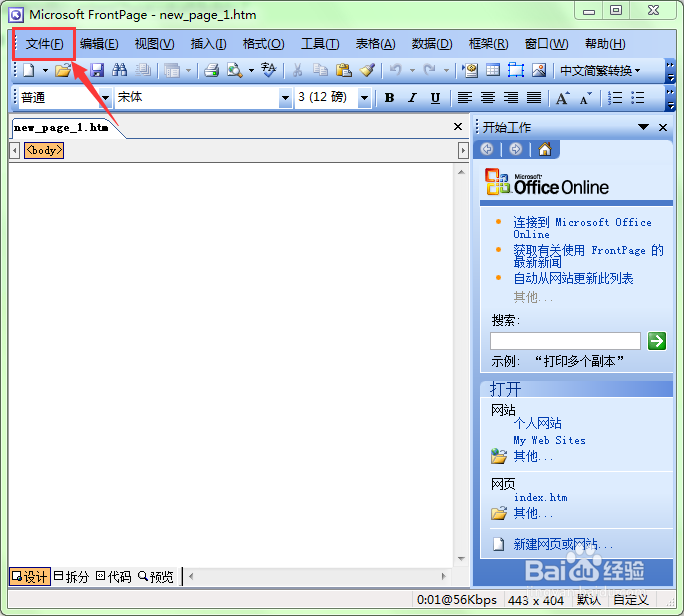Open the style dropdown showing 普通

coord(105,97)
